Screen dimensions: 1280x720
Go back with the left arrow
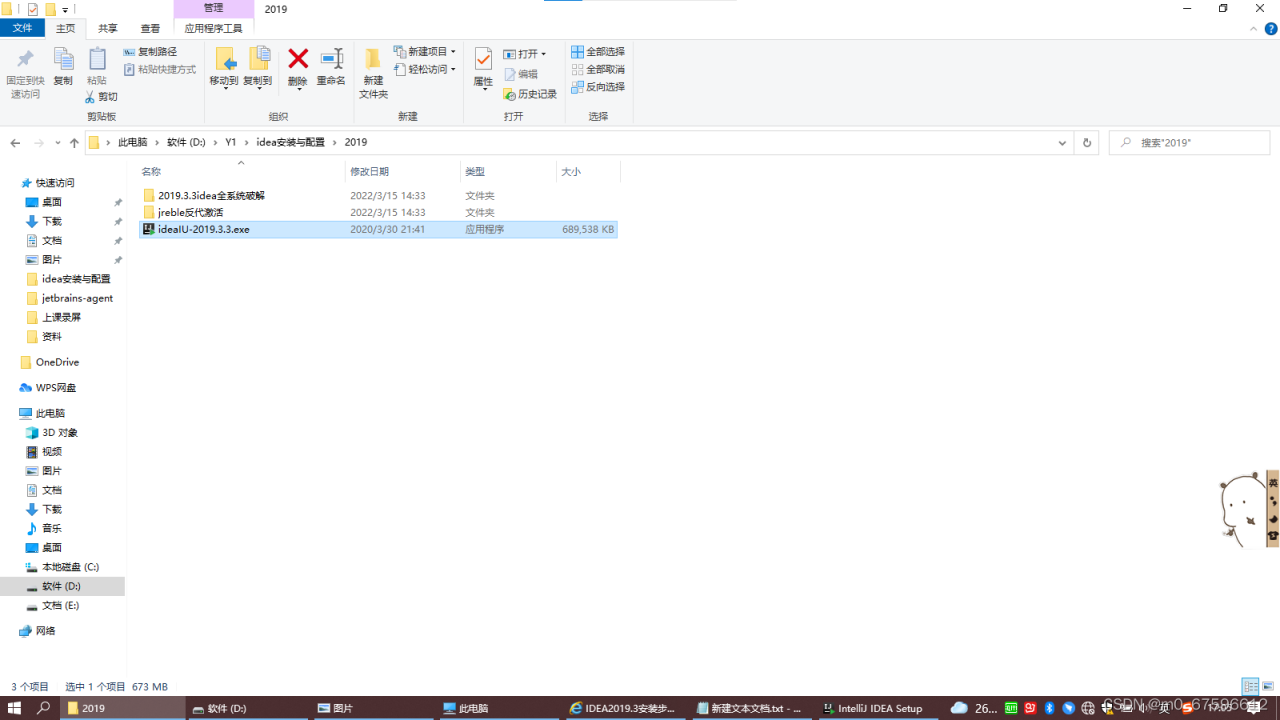click(15, 143)
